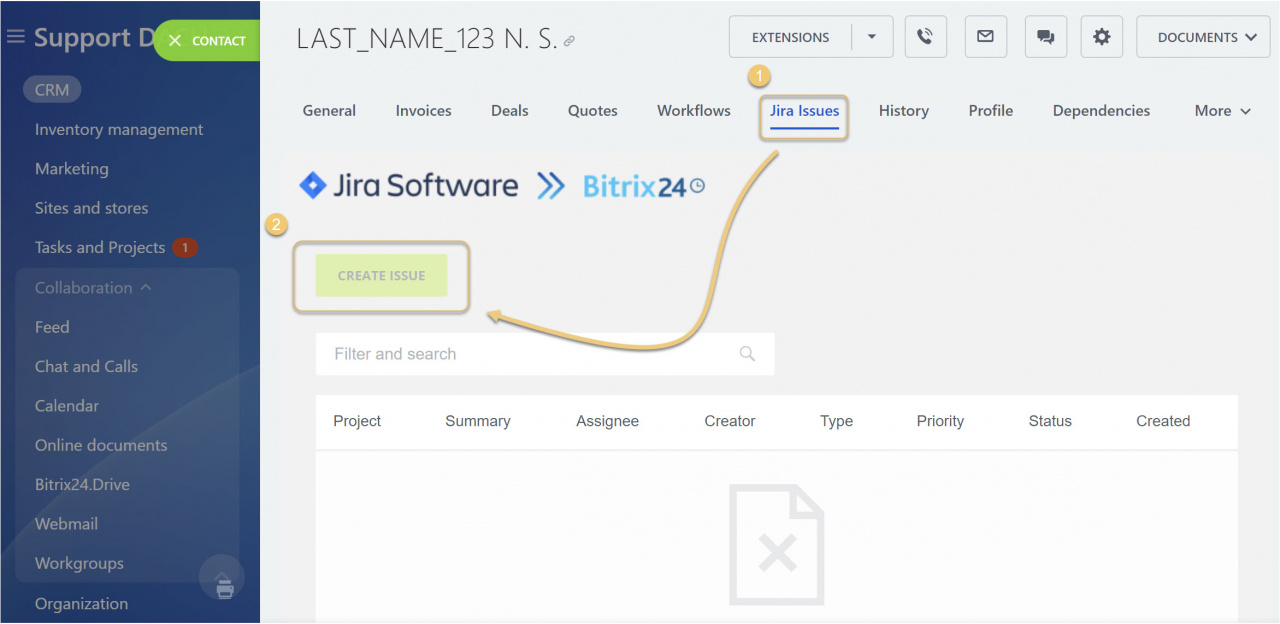This screenshot has width=1280, height=624.
Task: Switch to the Quotes tab
Action: [593, 111]
